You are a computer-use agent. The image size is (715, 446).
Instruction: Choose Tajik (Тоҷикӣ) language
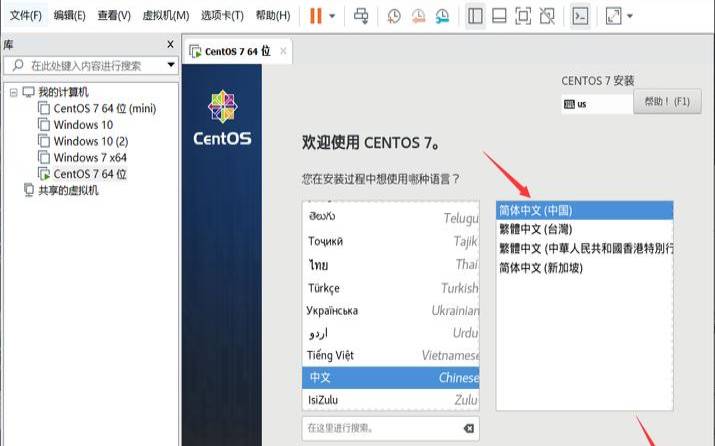point(390,241)
